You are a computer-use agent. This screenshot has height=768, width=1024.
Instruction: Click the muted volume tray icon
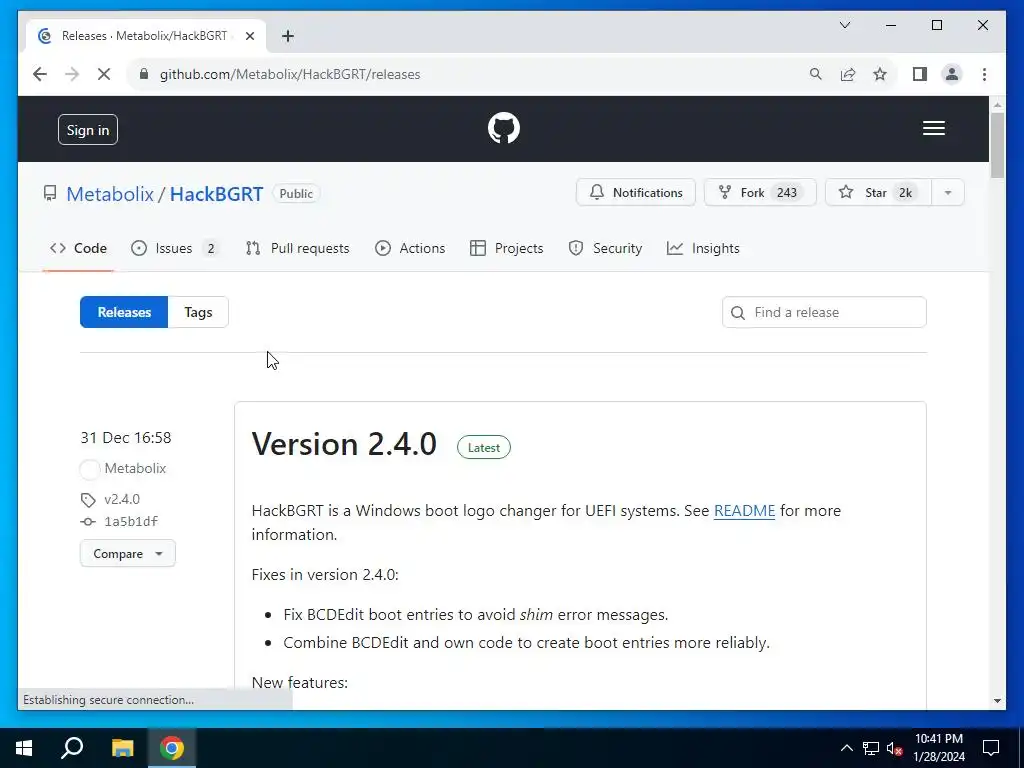coord(894,748)
